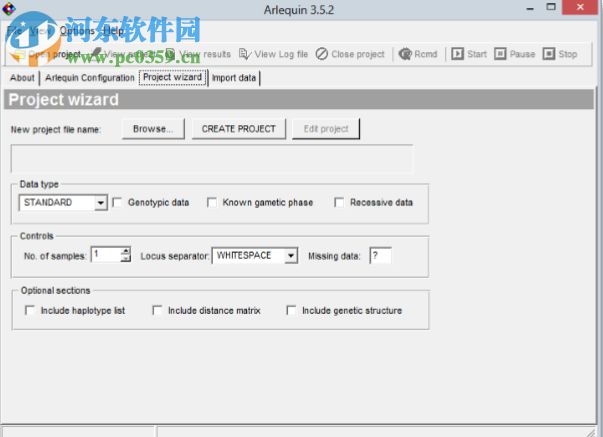Check Known gametic phase
This screenshot has width=603, height=437.
(x=212, y=202)
